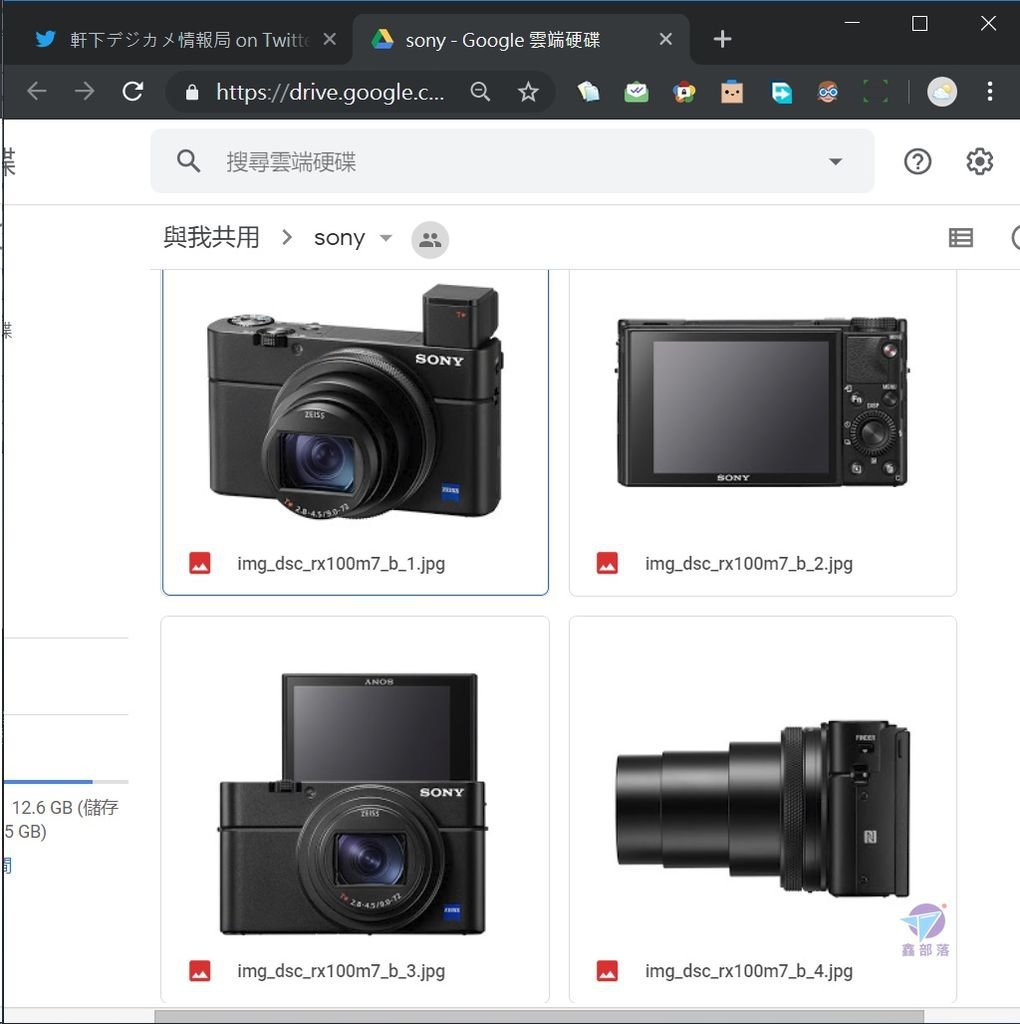The width and height of the screenshot is (1020, 1024).
Task: View site info via lock icon
Action: click(x=192, y=92)
